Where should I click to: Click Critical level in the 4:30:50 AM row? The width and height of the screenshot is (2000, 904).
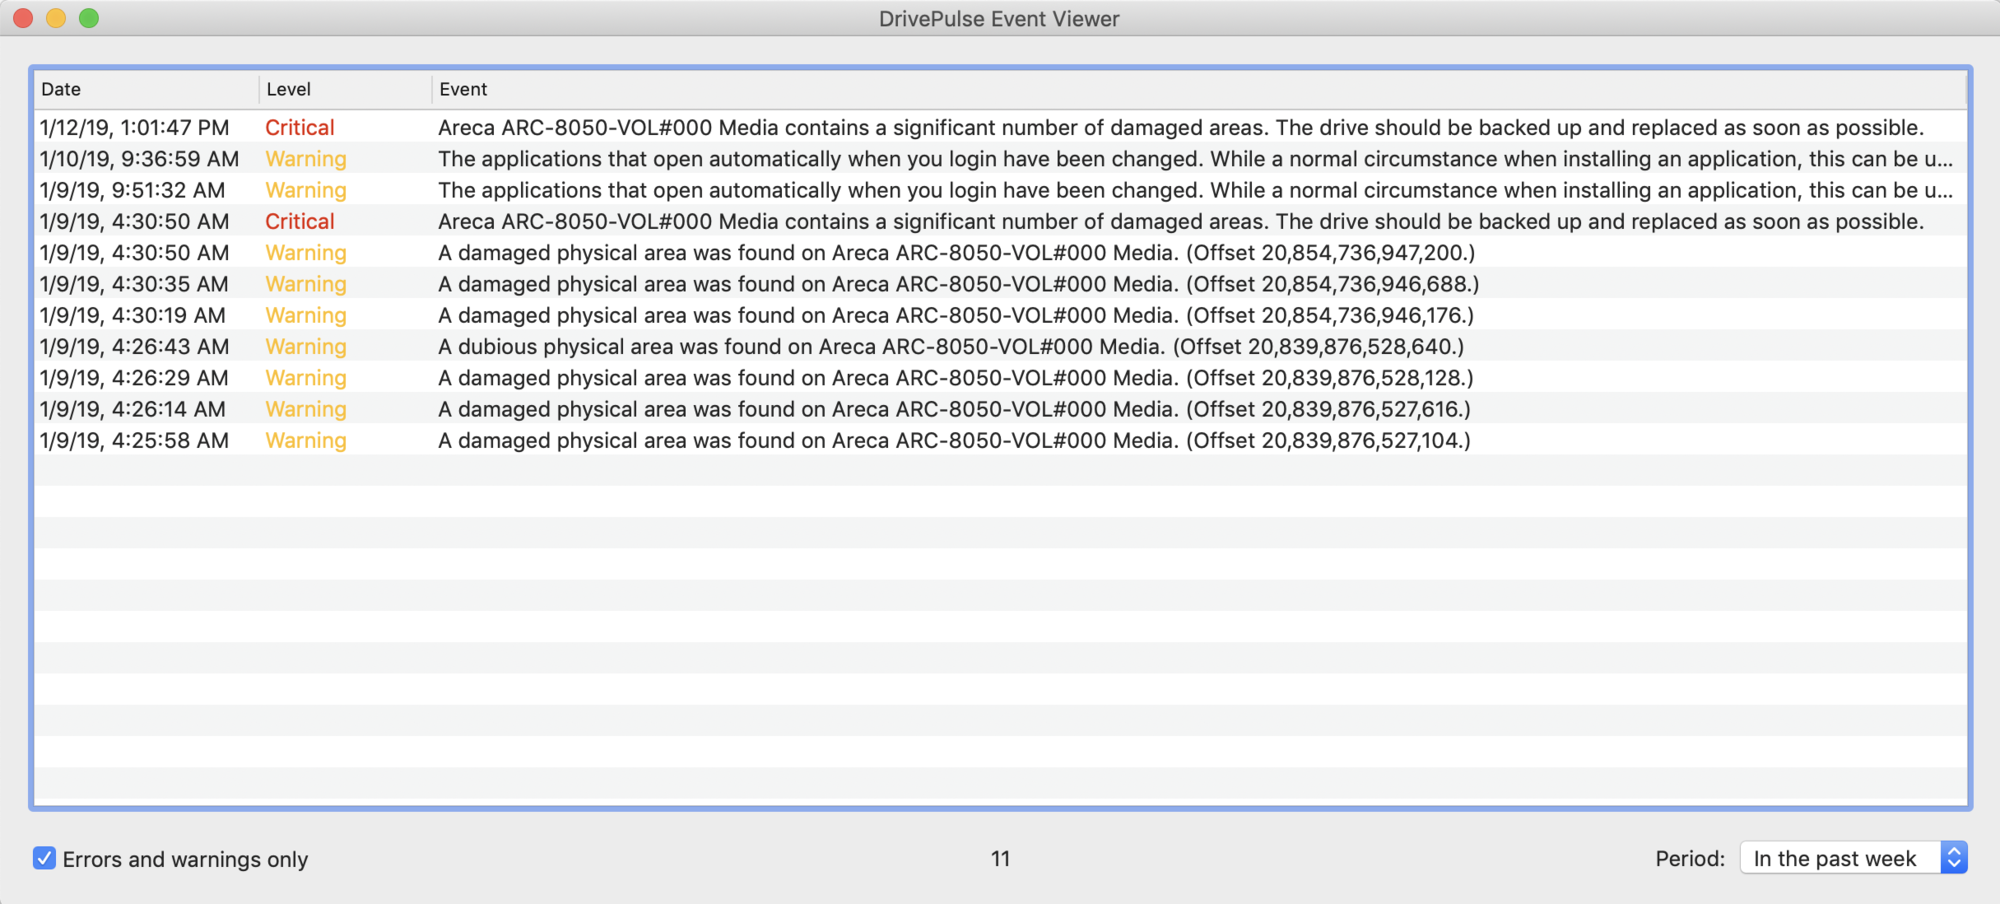(300, 221)
